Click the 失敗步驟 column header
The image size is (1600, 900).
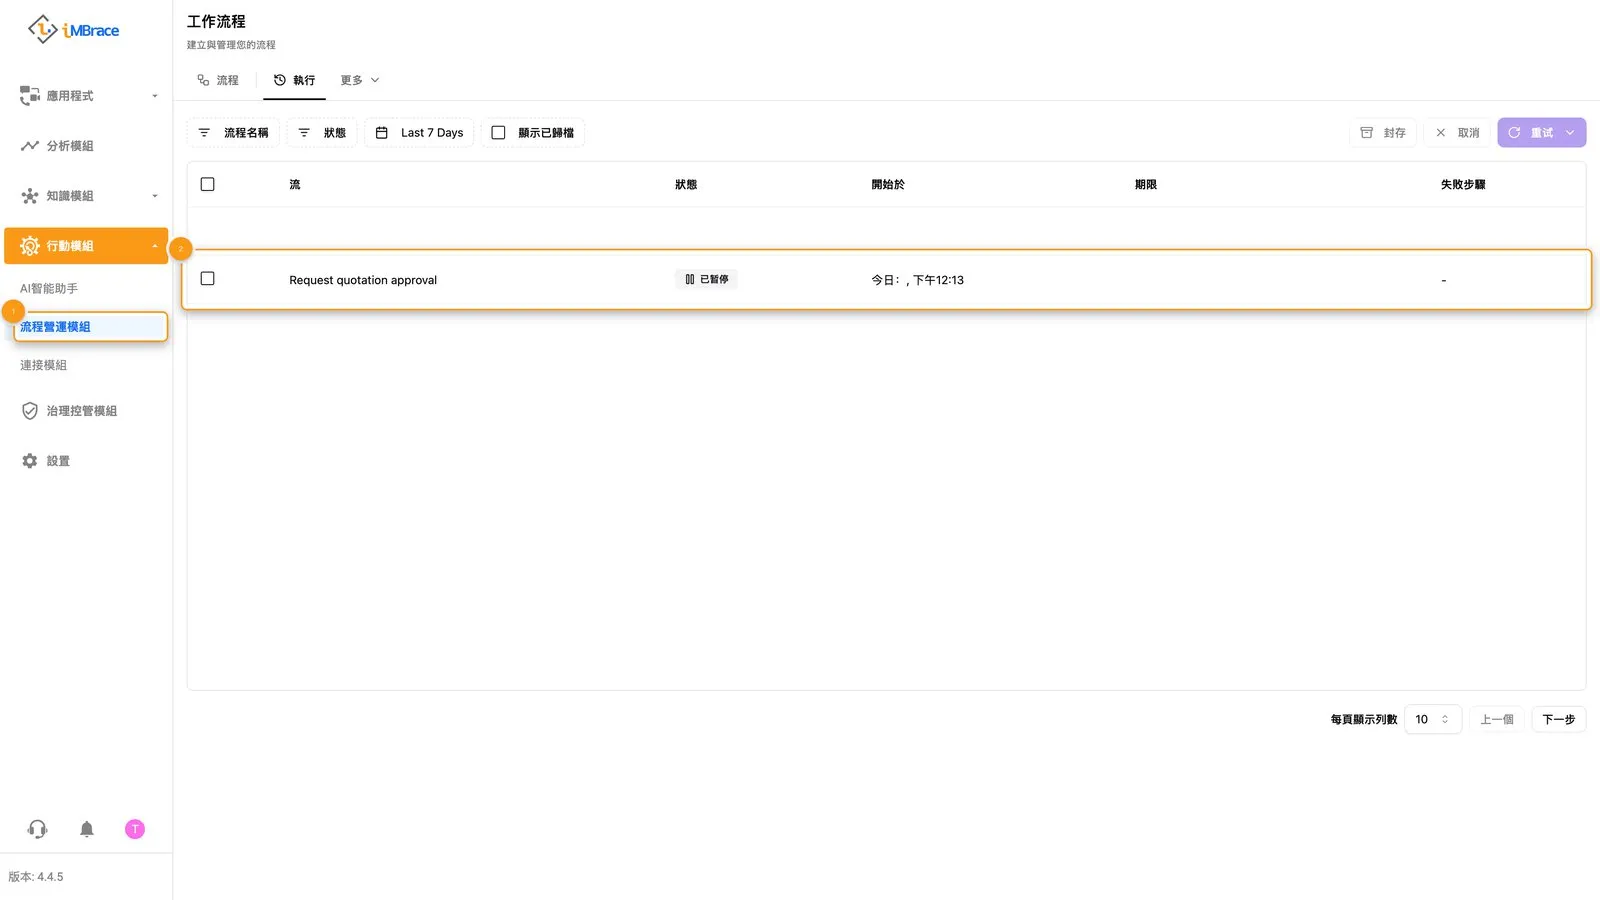(1463, 185)
